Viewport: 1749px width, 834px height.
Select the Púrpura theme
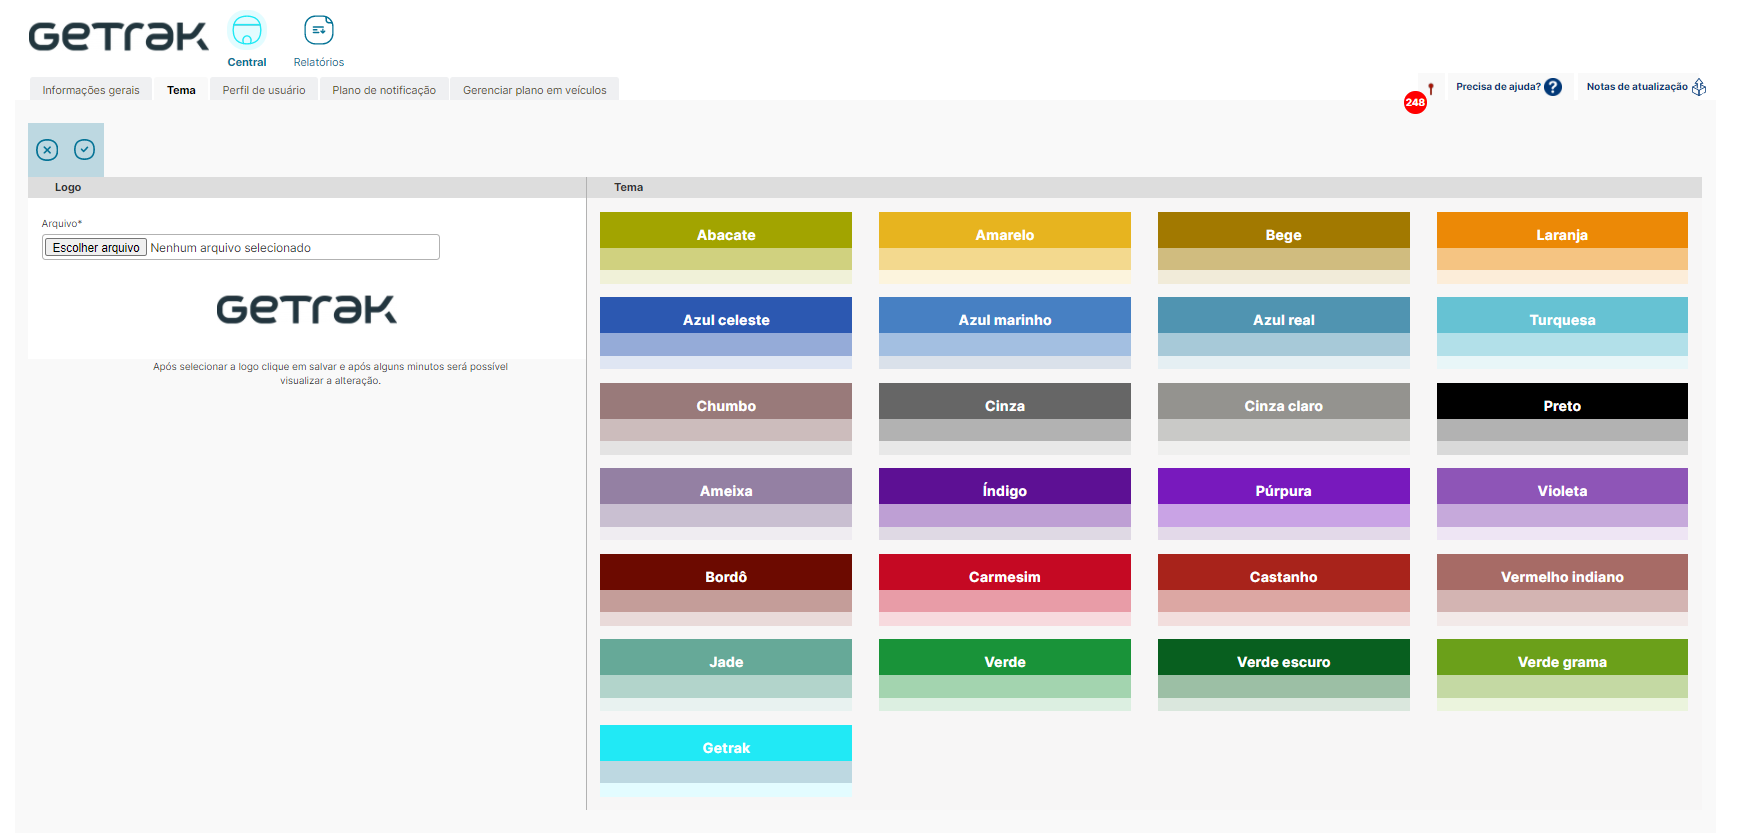coord(1284,504)
